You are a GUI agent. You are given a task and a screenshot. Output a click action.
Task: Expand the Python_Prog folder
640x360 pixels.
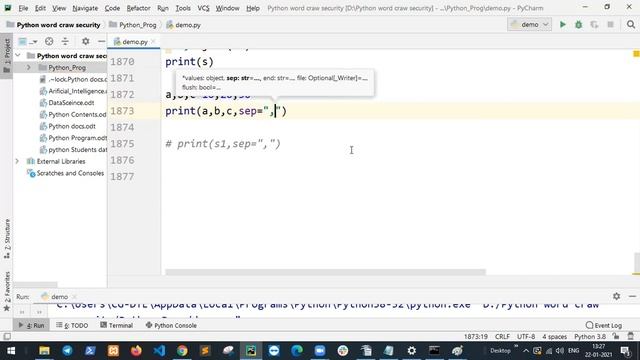pos(29,67)
